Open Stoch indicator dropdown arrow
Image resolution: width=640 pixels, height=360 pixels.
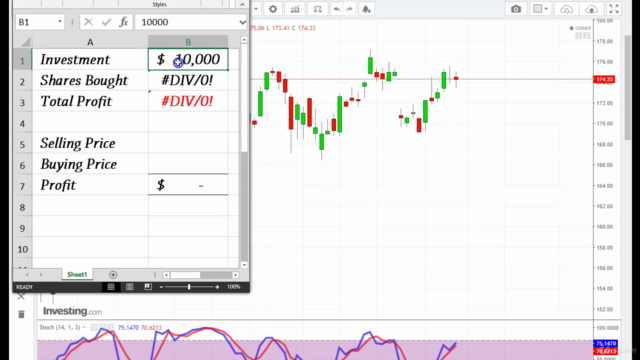pyautogui.click(x=84, y=327)
